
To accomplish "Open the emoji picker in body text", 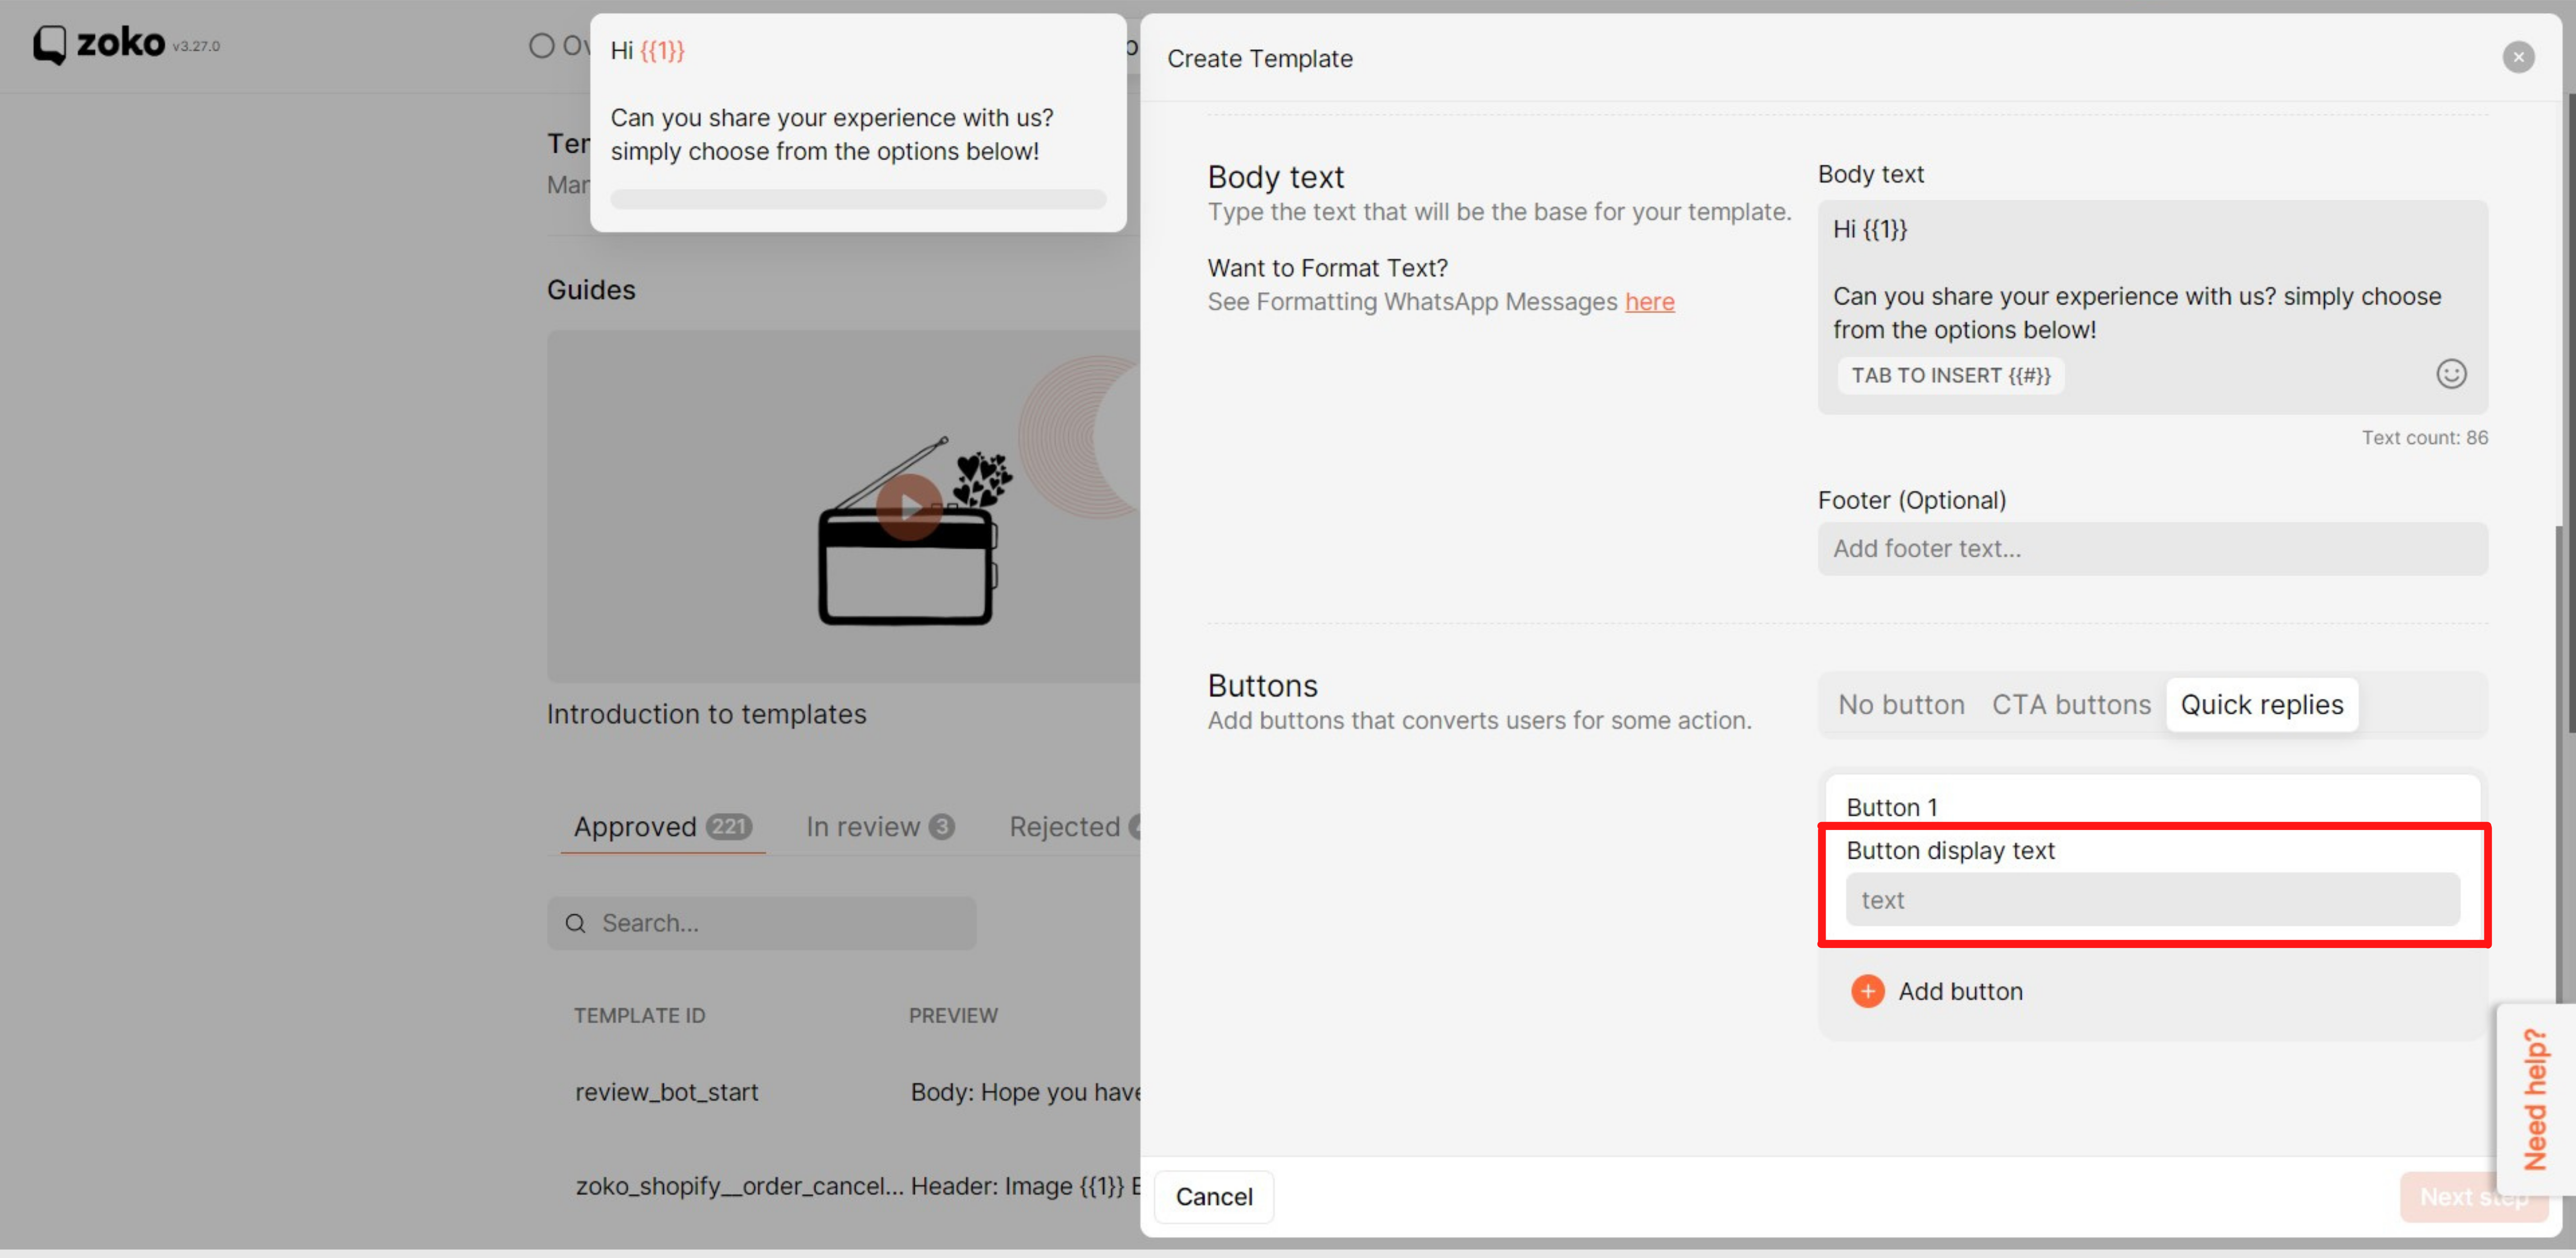I will [x=2450, y=374].
